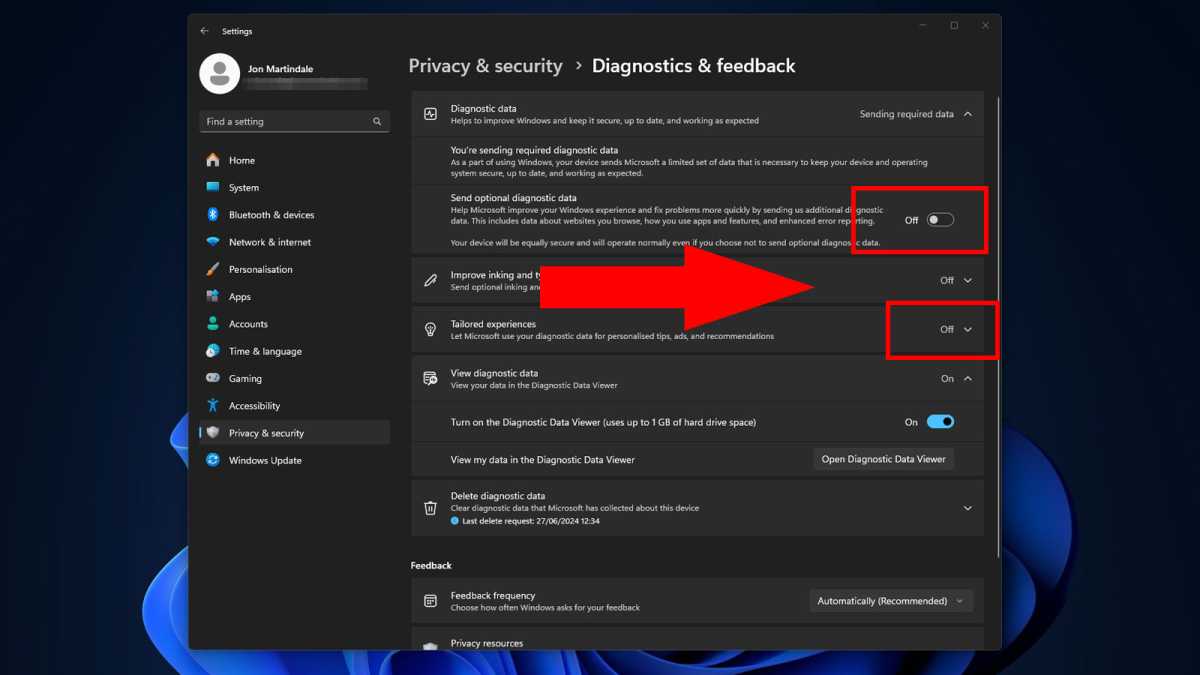Click the Privacy resources shield icon
The image size is (1200, 675).
(x=430, y=646)
